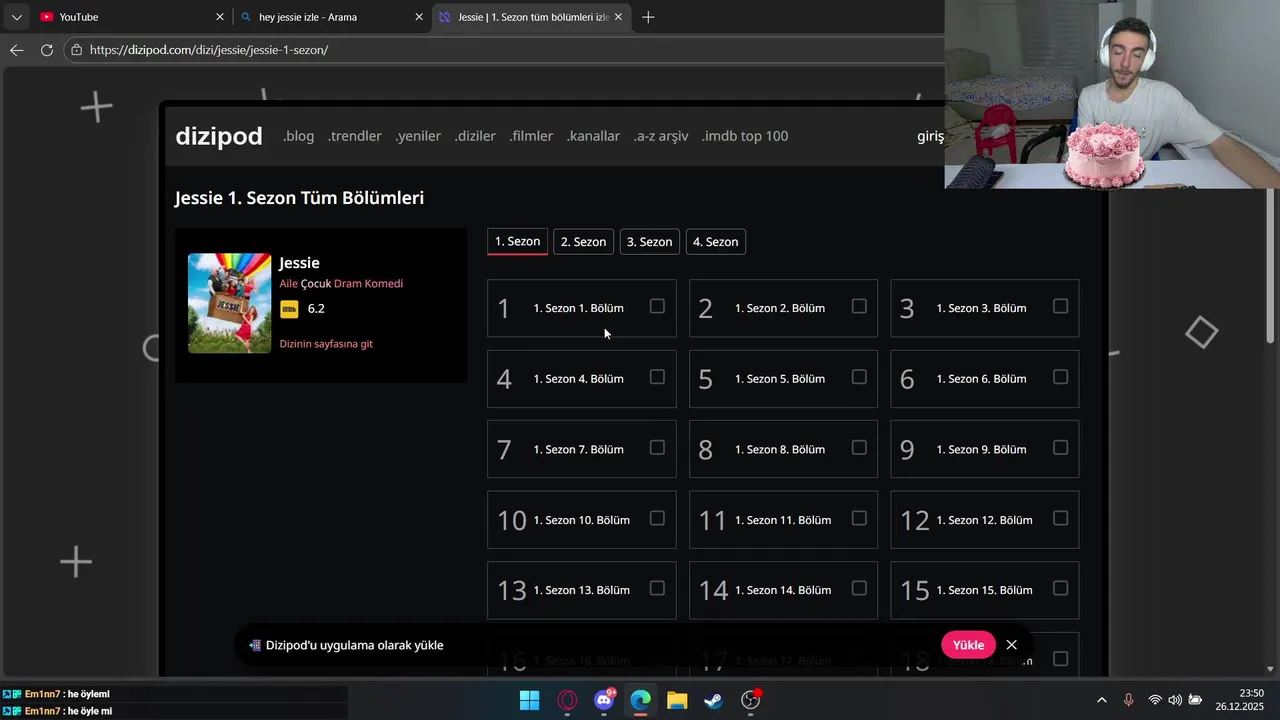1280x720 pixels.
Task: Dismiss the Dizipod install banner
Action: tap(1012, 645)
